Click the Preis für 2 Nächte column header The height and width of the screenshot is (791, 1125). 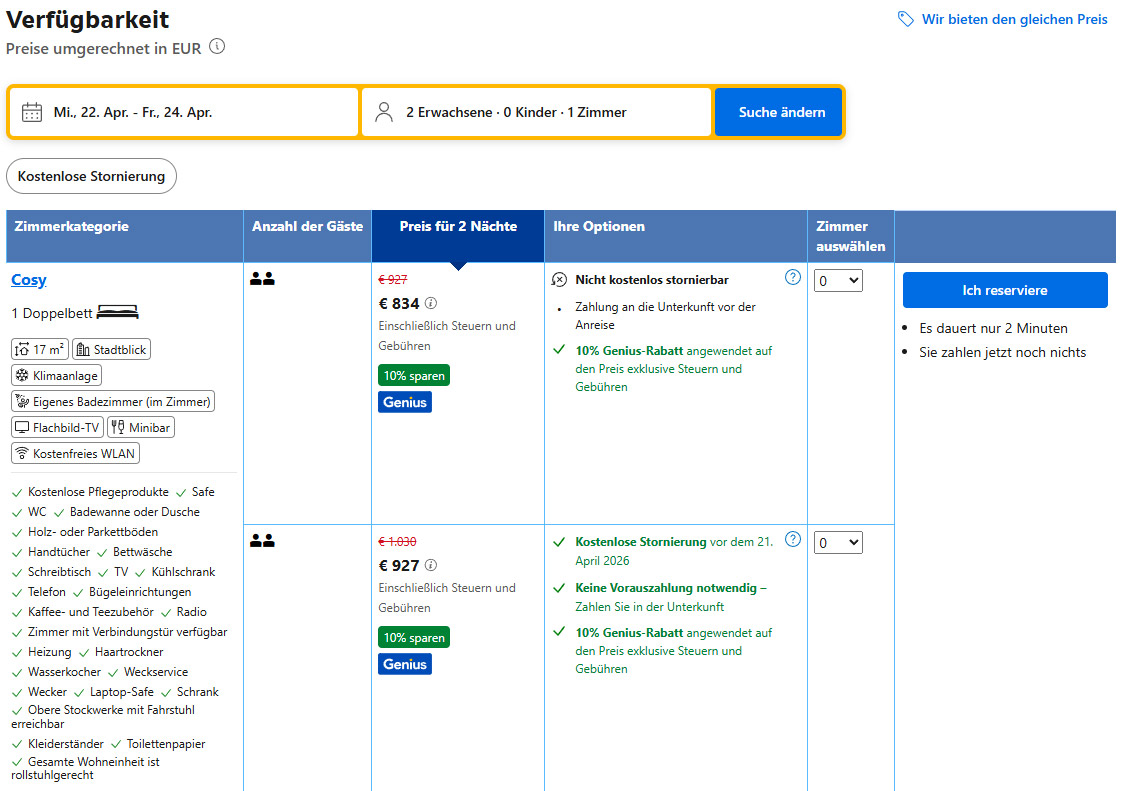(458, 227)
